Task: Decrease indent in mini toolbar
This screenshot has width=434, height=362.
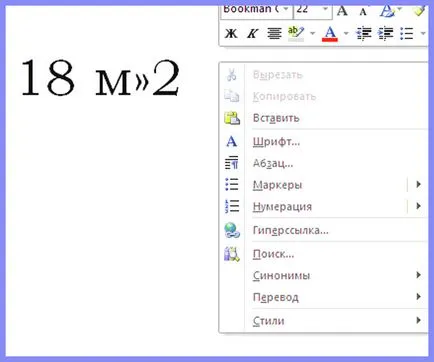Action: click(x=364, y=33)
